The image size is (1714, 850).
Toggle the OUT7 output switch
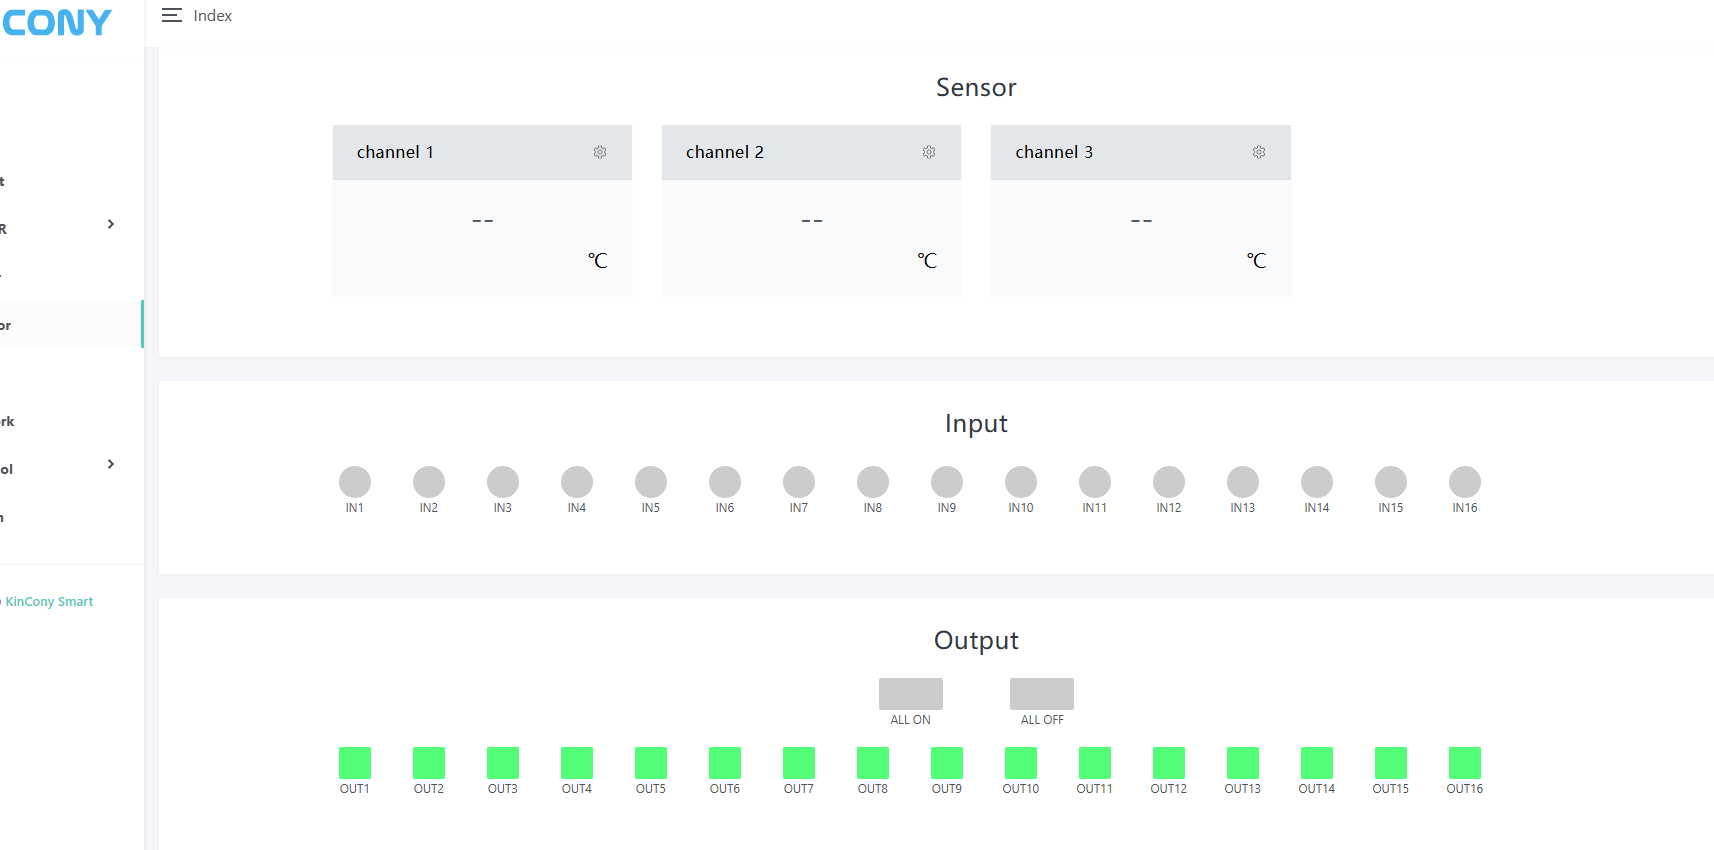[799, 763]
